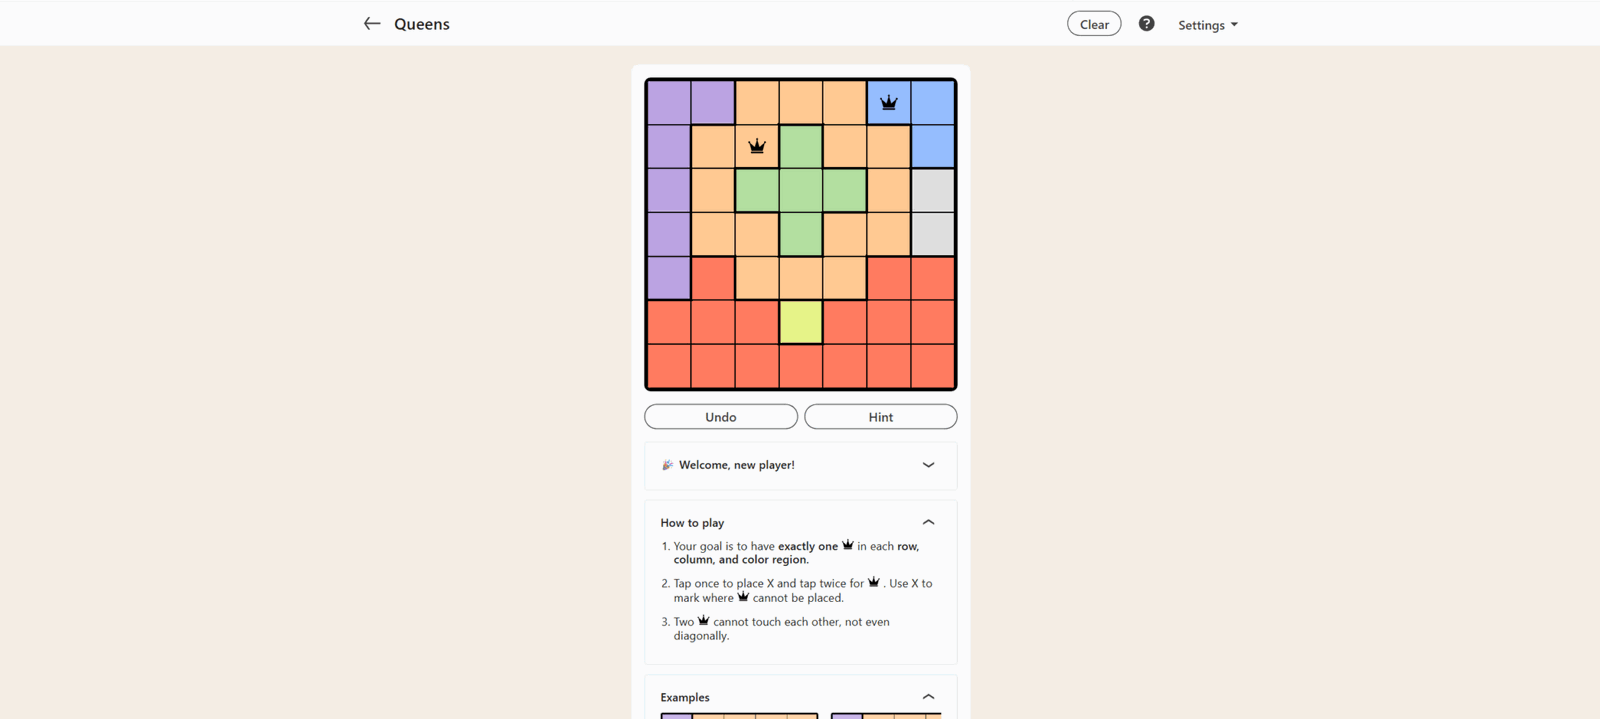Select the upper gray cell on right edge
Image resolution: width=1600 pixels, height=719 pixels.
click(x=933, y=190)
